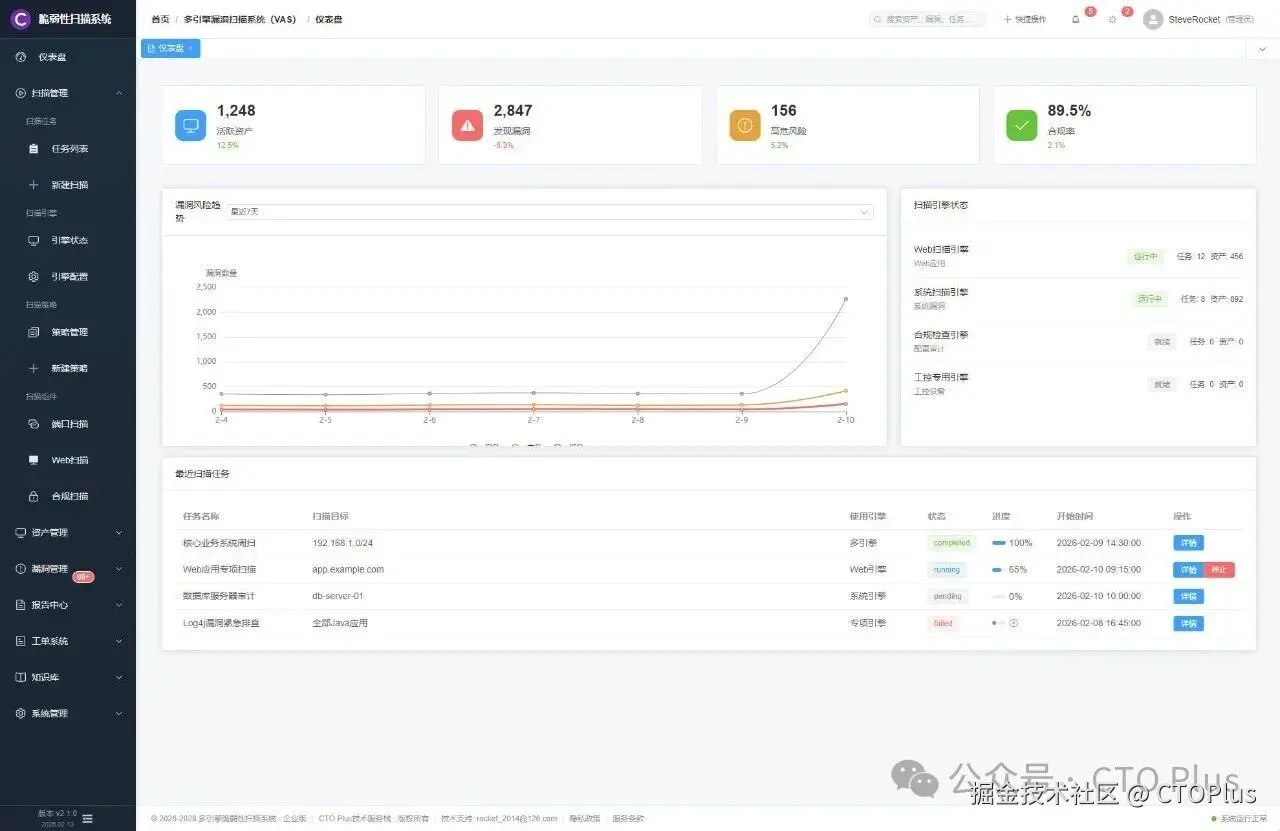Go to 引擎状态 in the sidebar
Screen dimensions: 1280x831
tap(68, 241)
